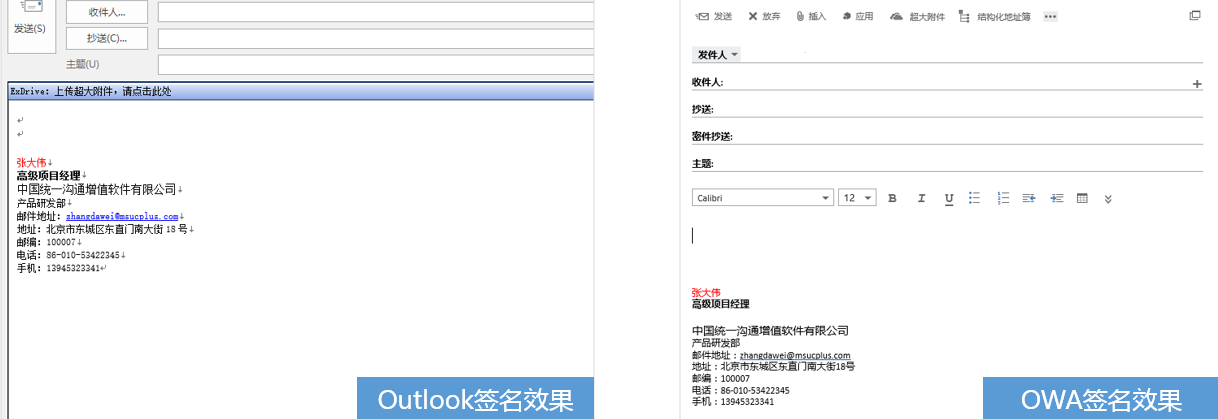Open the three-dot more actions menu

click(x=1050, y=16)
